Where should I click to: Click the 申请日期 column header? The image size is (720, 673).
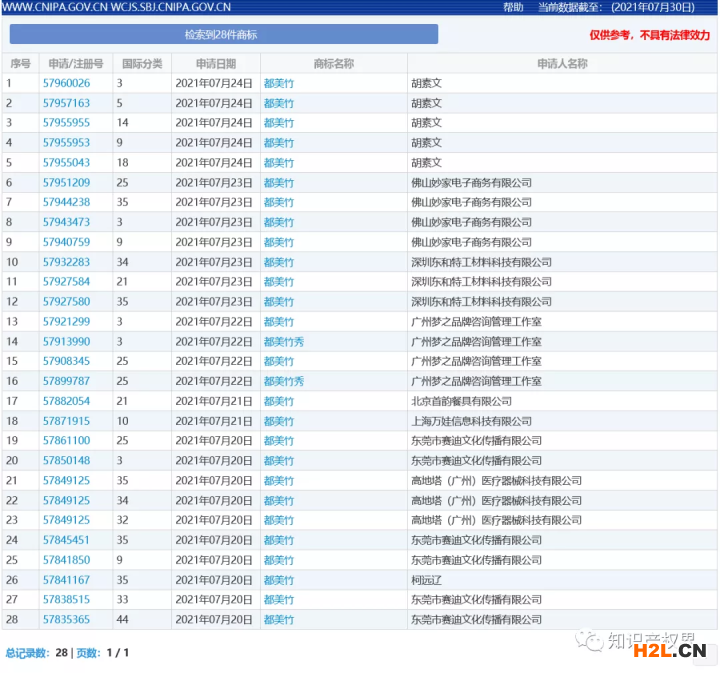(215, 64)
